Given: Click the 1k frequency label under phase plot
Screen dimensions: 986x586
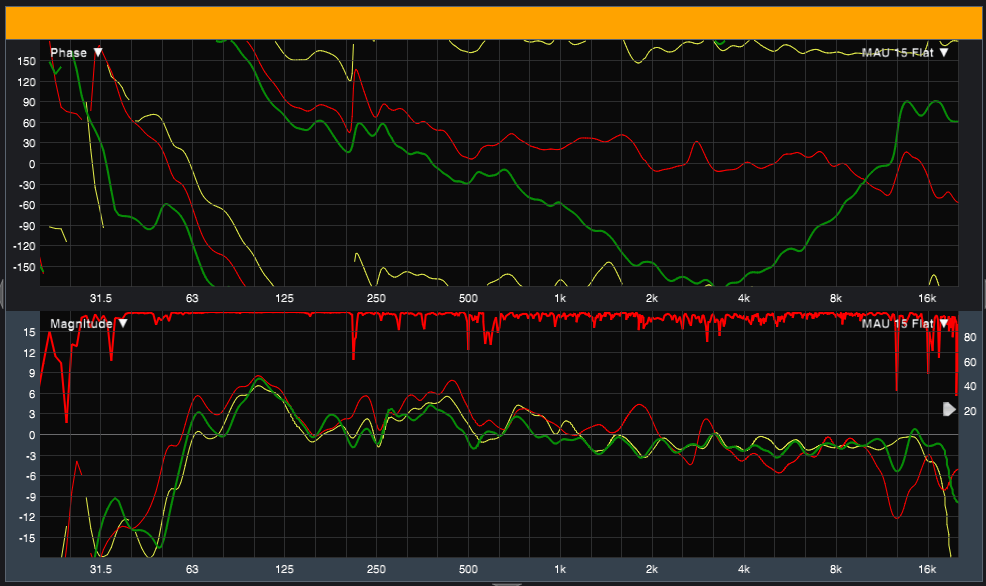Looking at the screenshot, I should tap(559, 298).
